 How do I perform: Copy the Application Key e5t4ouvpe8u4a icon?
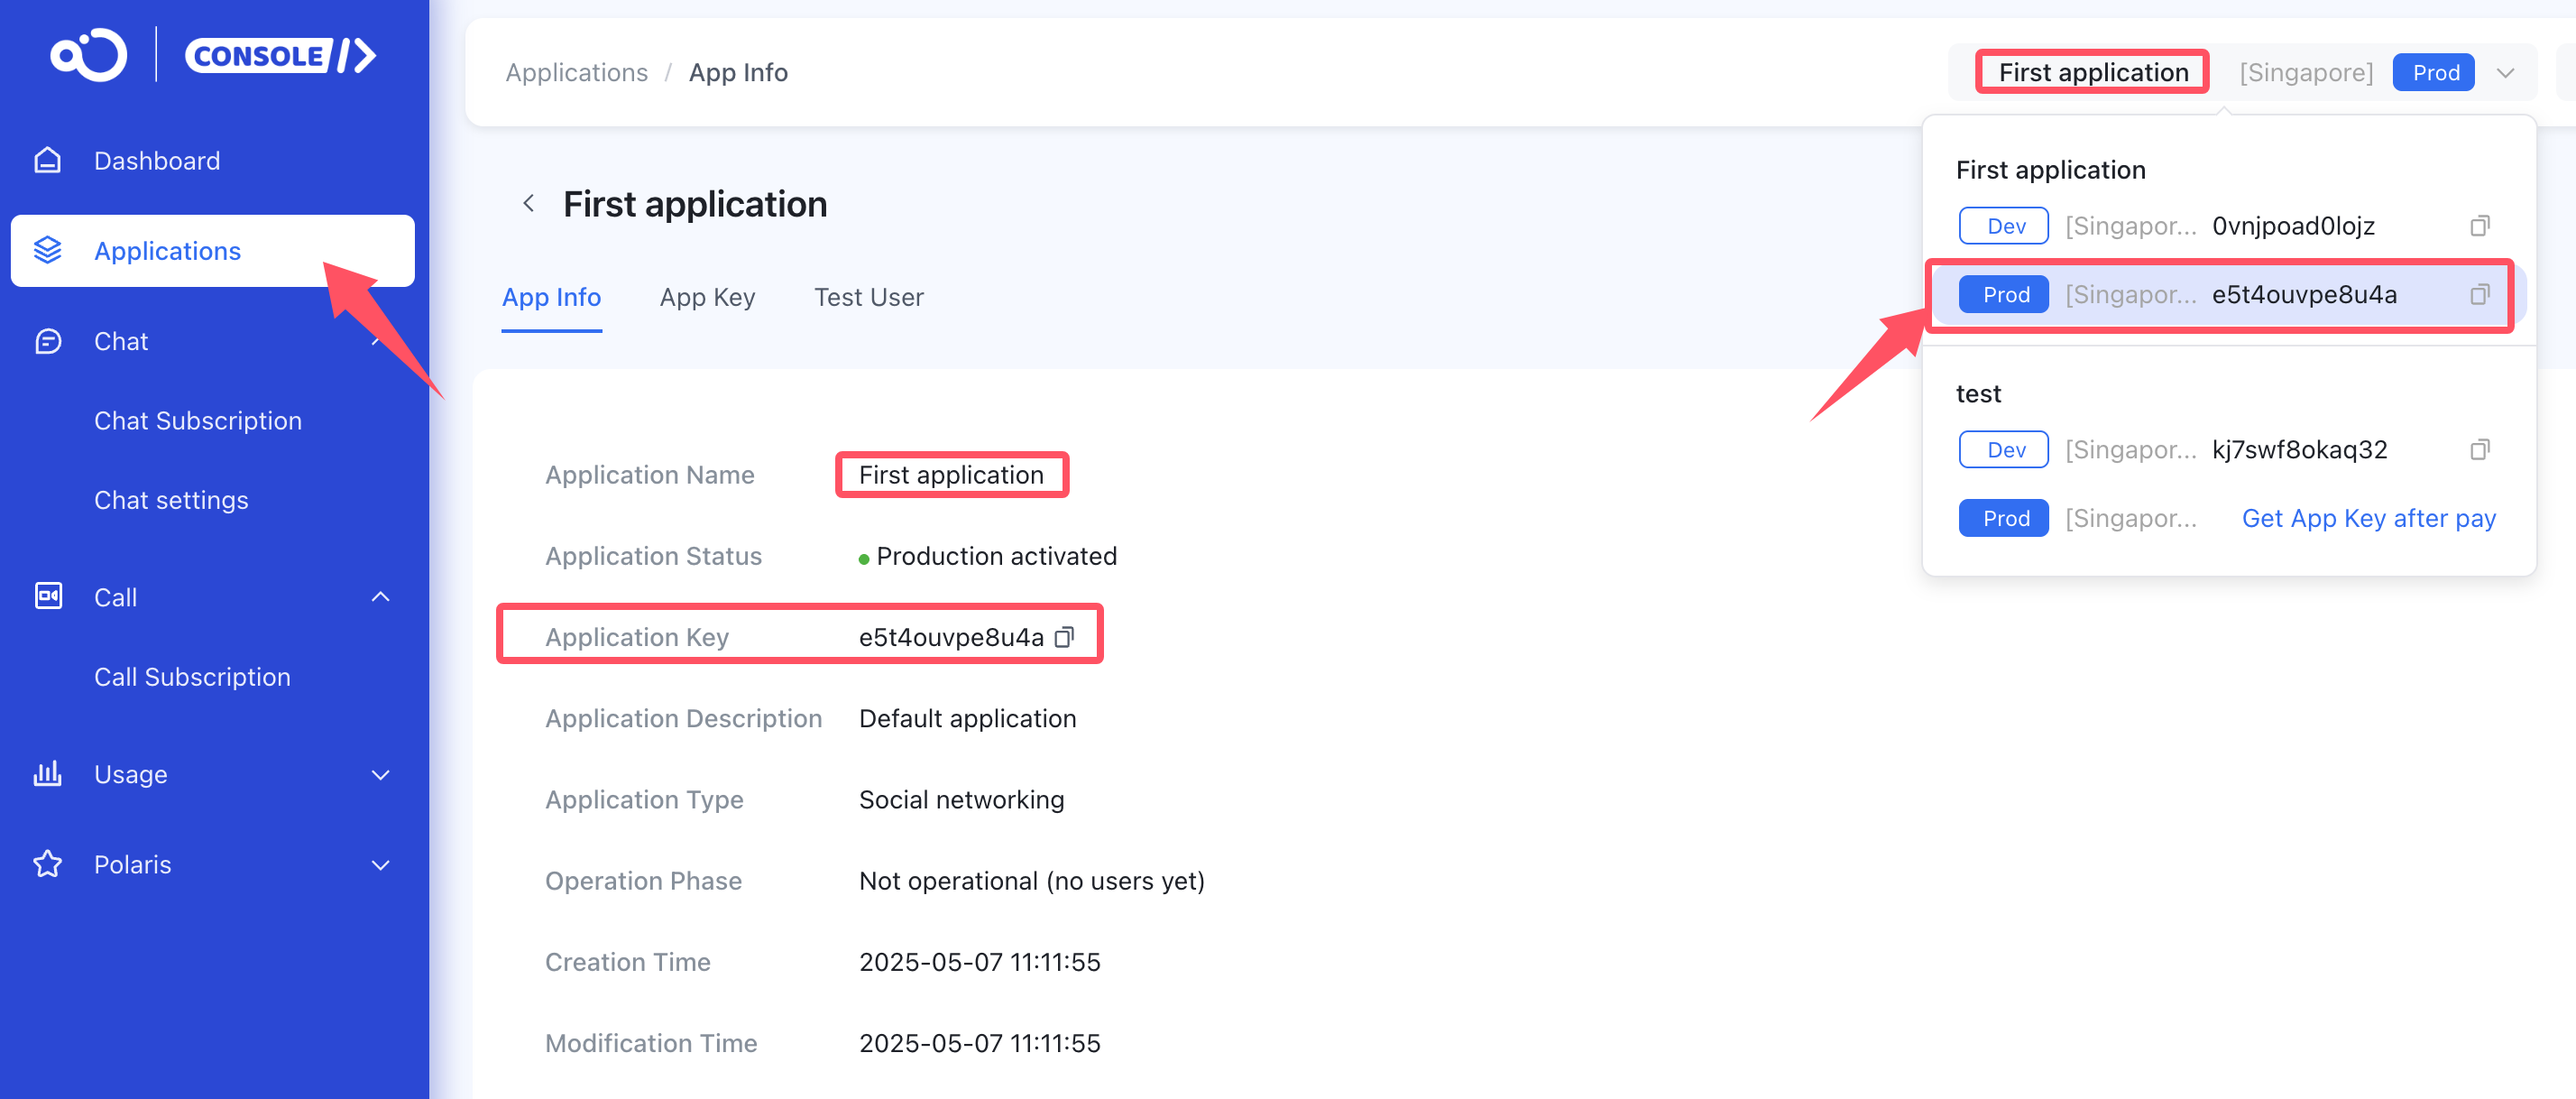1065,637
